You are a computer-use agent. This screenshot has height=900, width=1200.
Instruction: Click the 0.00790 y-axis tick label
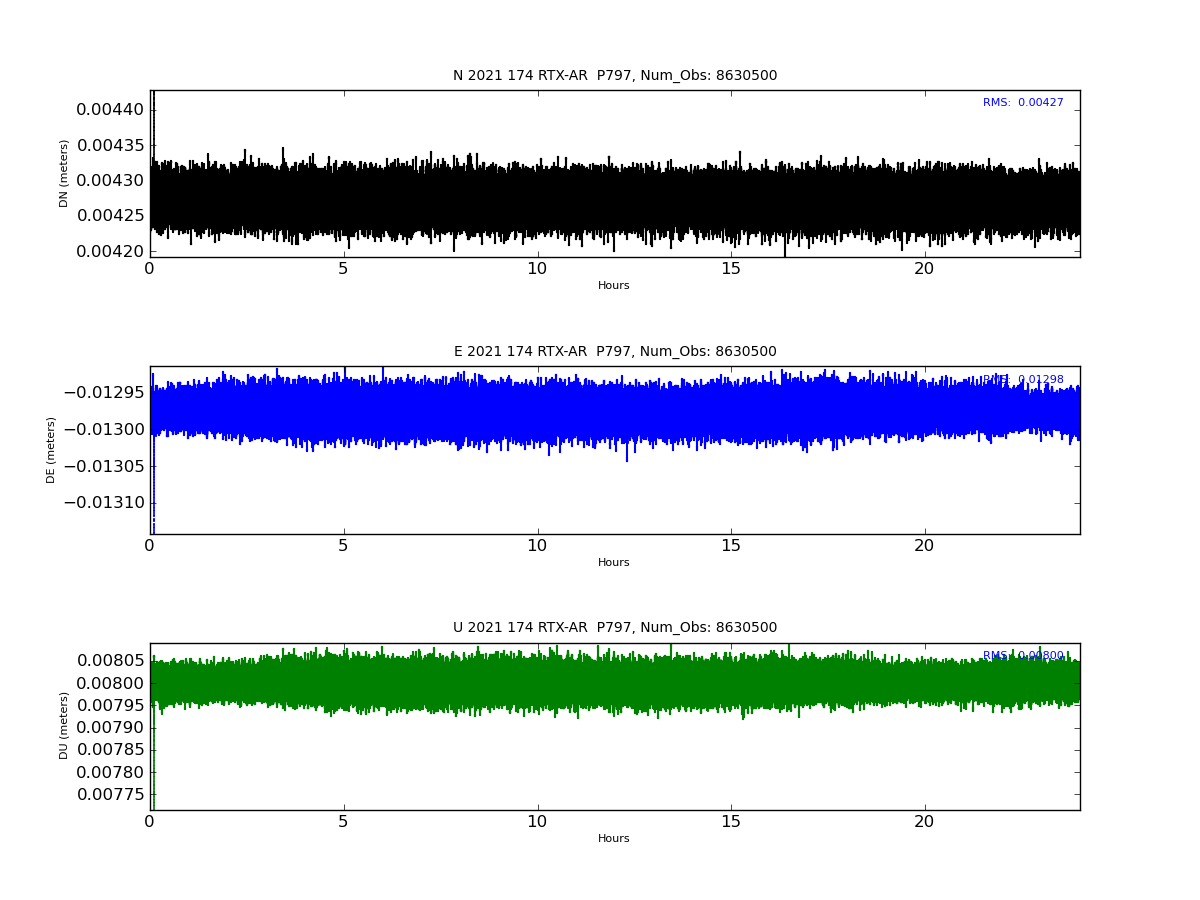pyautogui.click(x=110, y=728)
